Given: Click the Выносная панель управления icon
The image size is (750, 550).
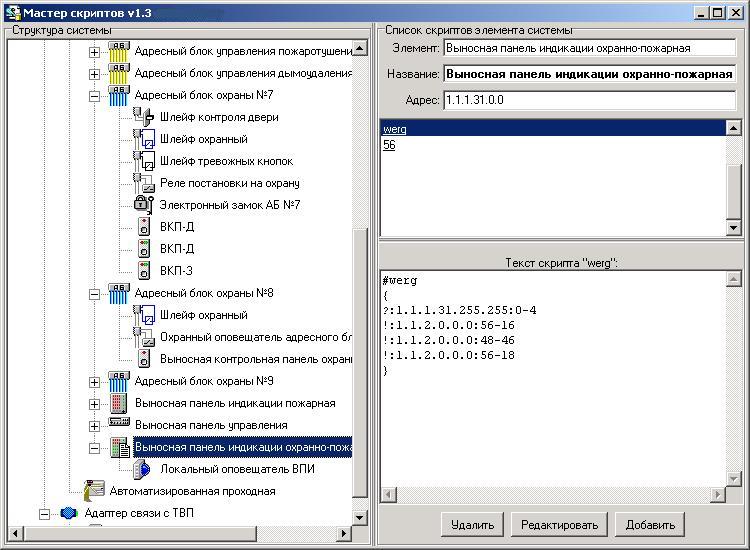Looking at the screenshot, I should click(x=119, y=422).
